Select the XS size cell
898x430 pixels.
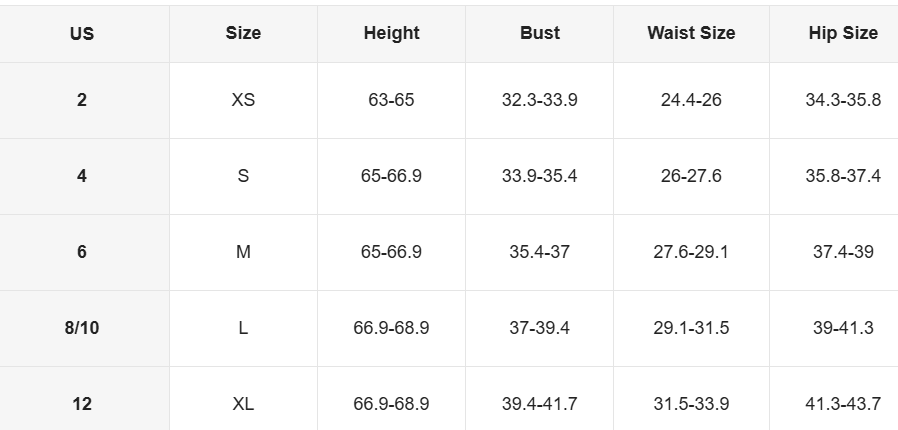click(243, 100)
